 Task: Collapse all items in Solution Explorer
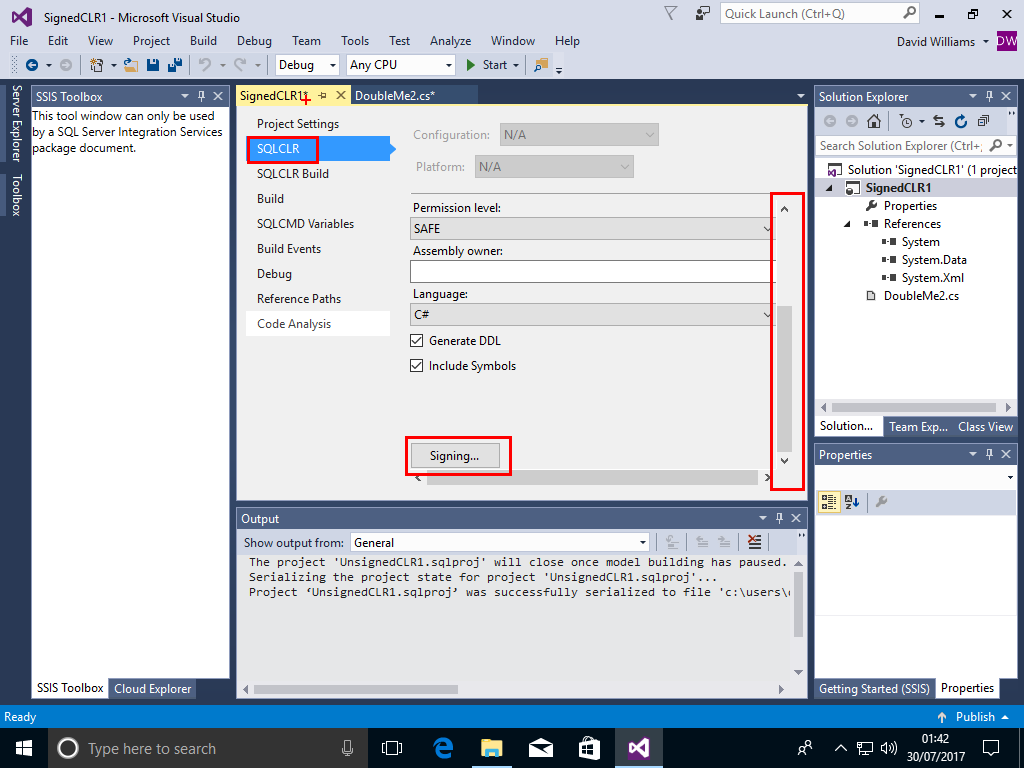[983, 121]
